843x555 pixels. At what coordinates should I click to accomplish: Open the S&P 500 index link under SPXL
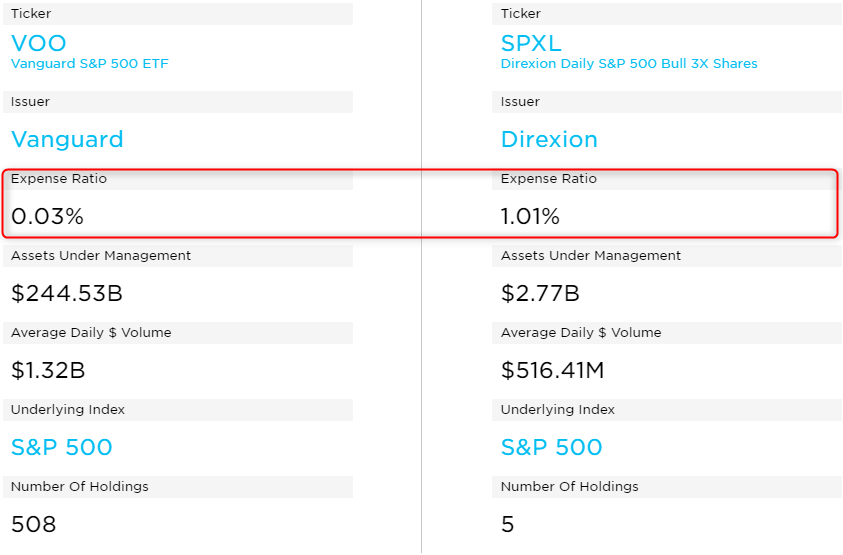click(x=552, y=447)
